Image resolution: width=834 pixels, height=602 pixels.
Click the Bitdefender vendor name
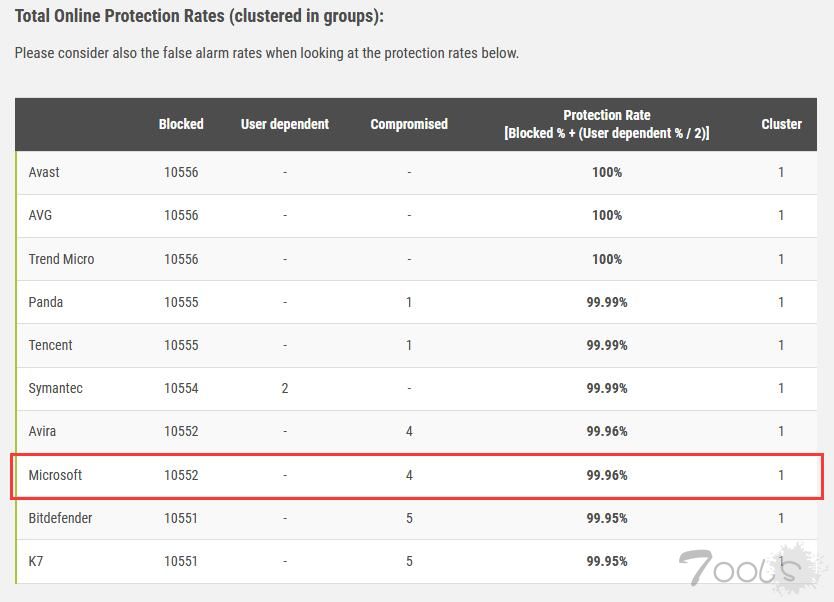coord(60,518)
